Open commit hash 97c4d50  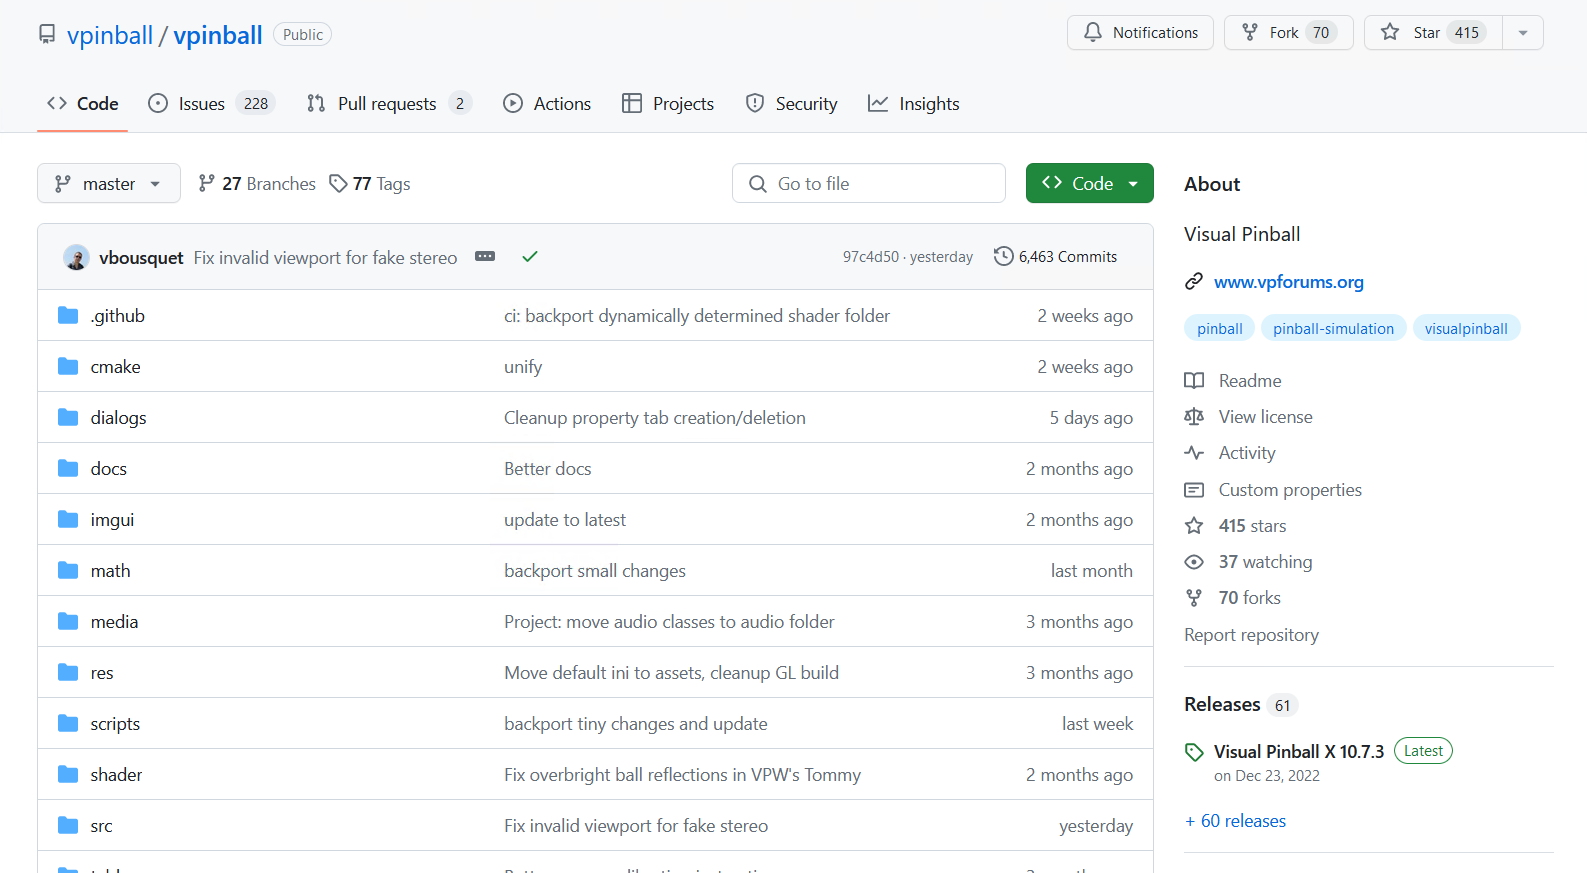point(870,257)
